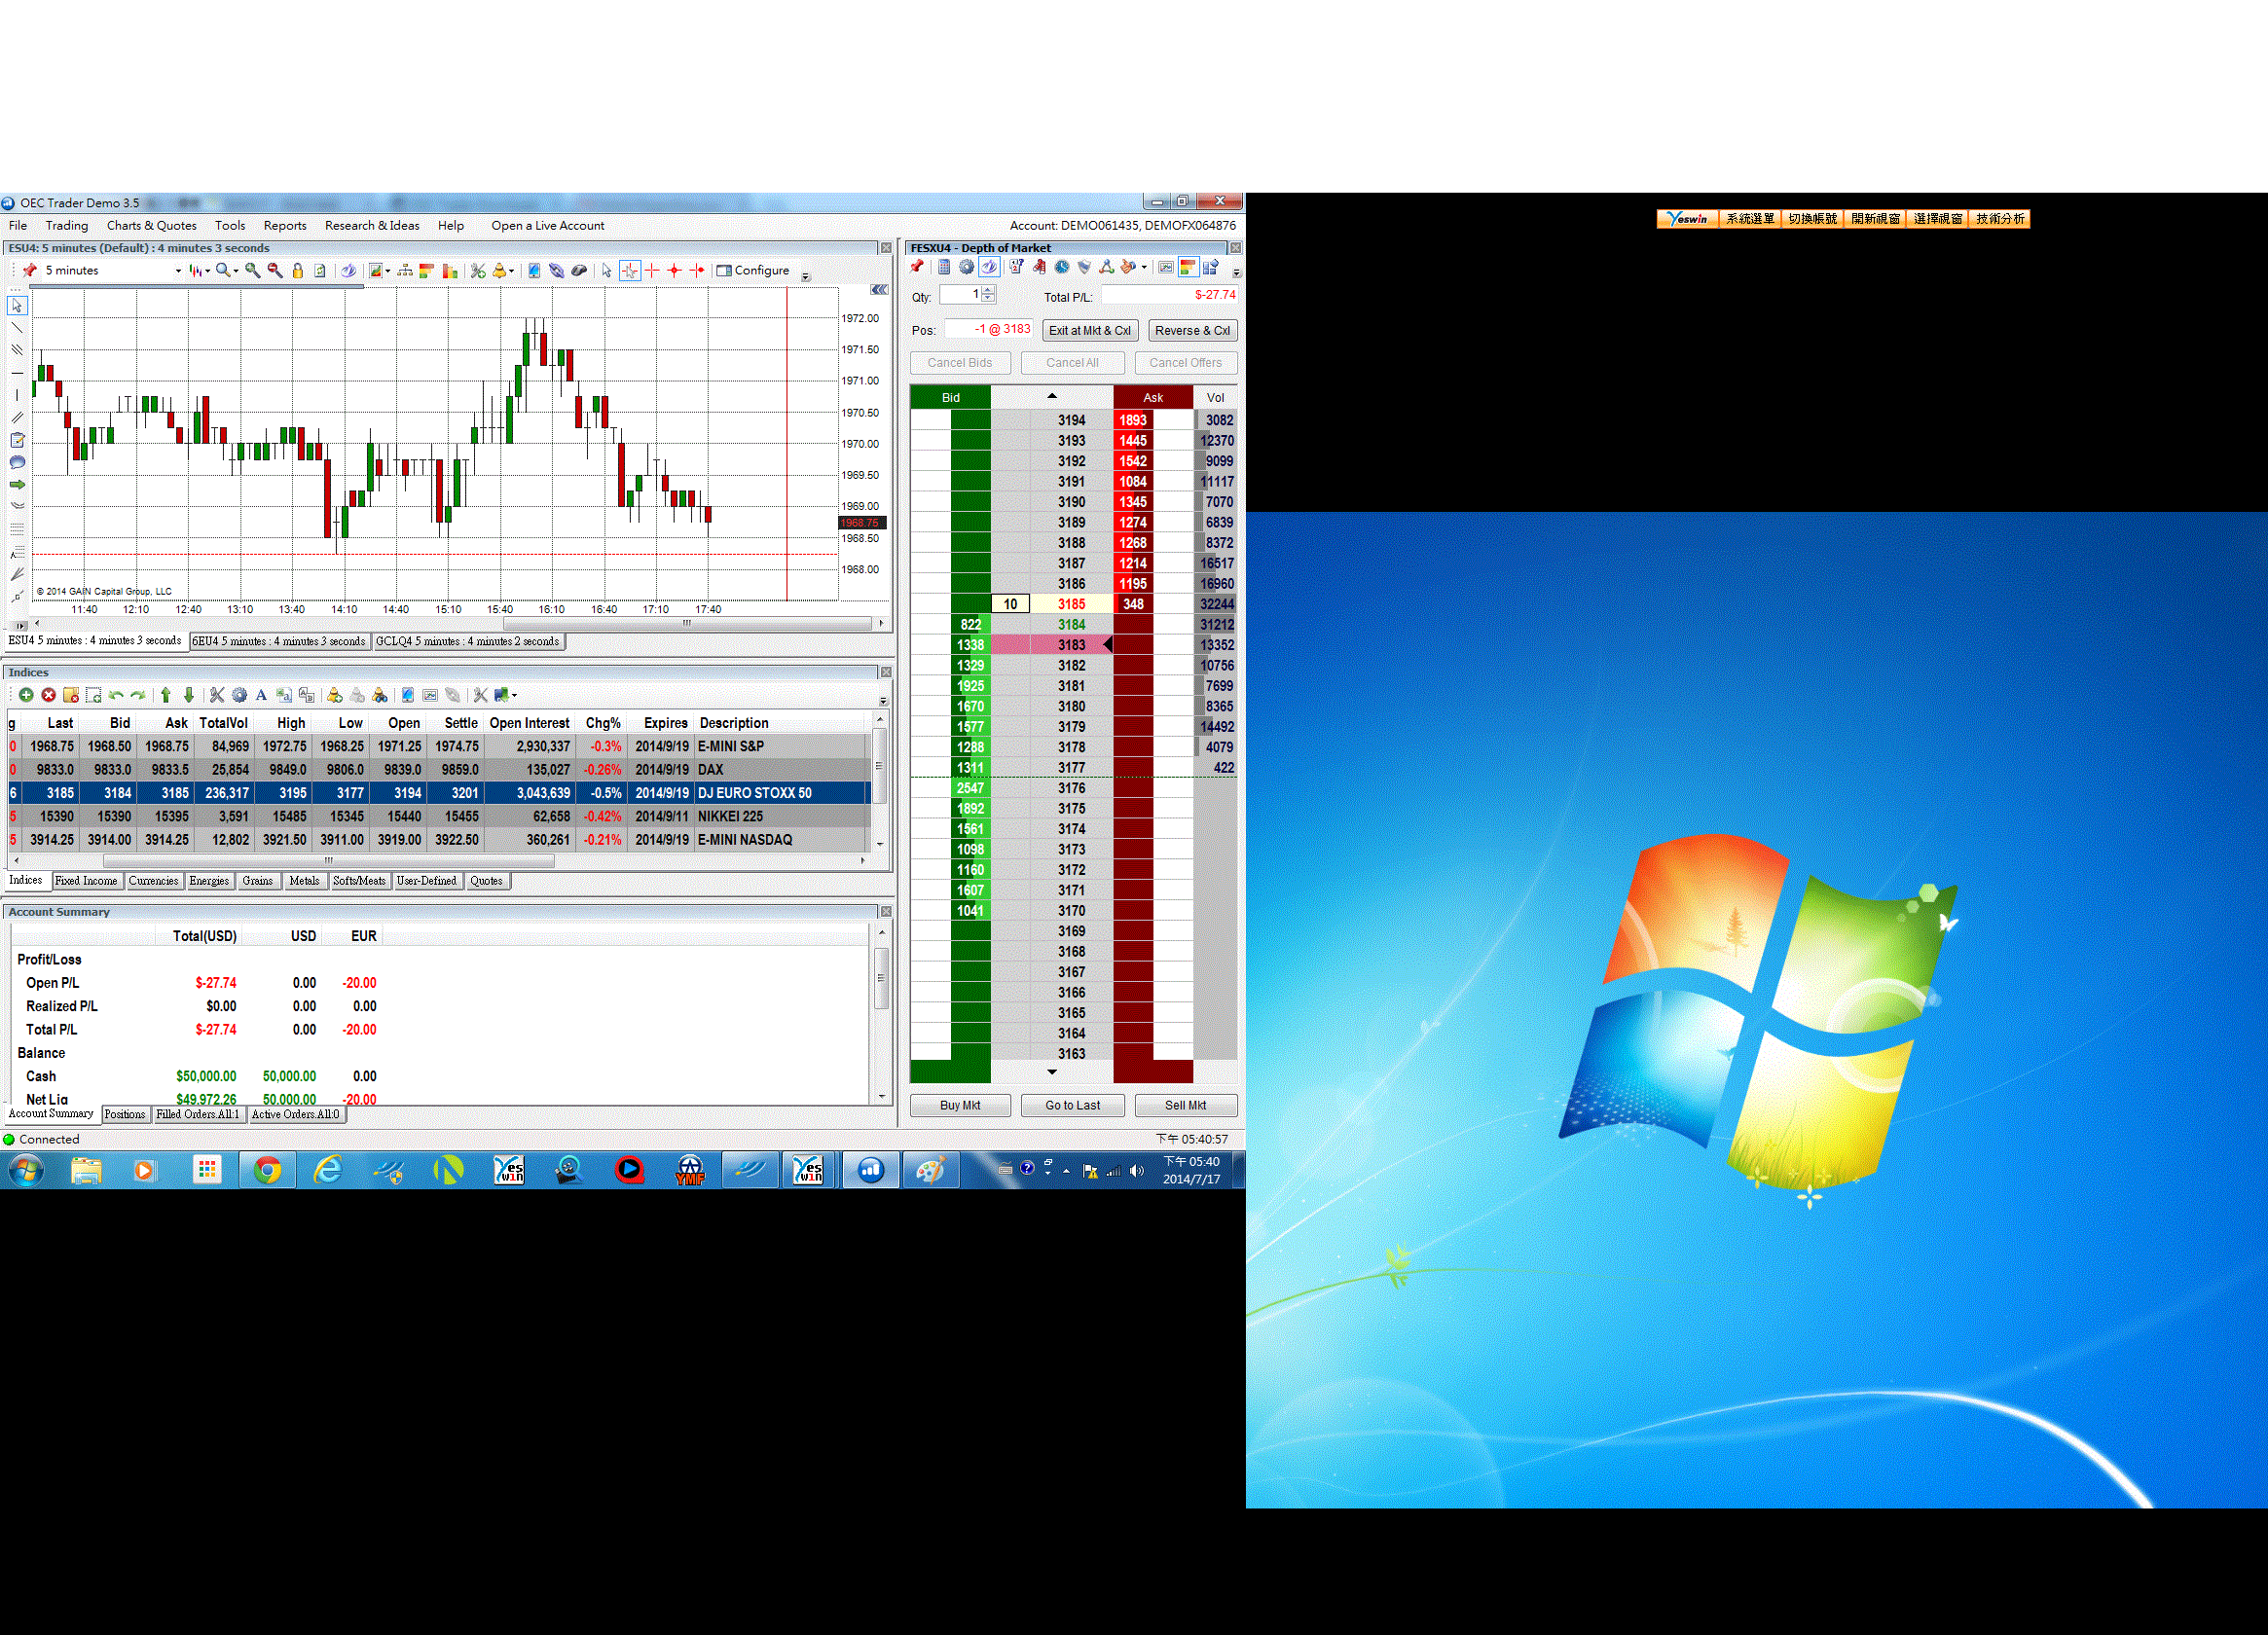This screenshot has height=1635, width=2268.
Task: Click the green Bid column header swatch
Action: click(x=951, y=398)
